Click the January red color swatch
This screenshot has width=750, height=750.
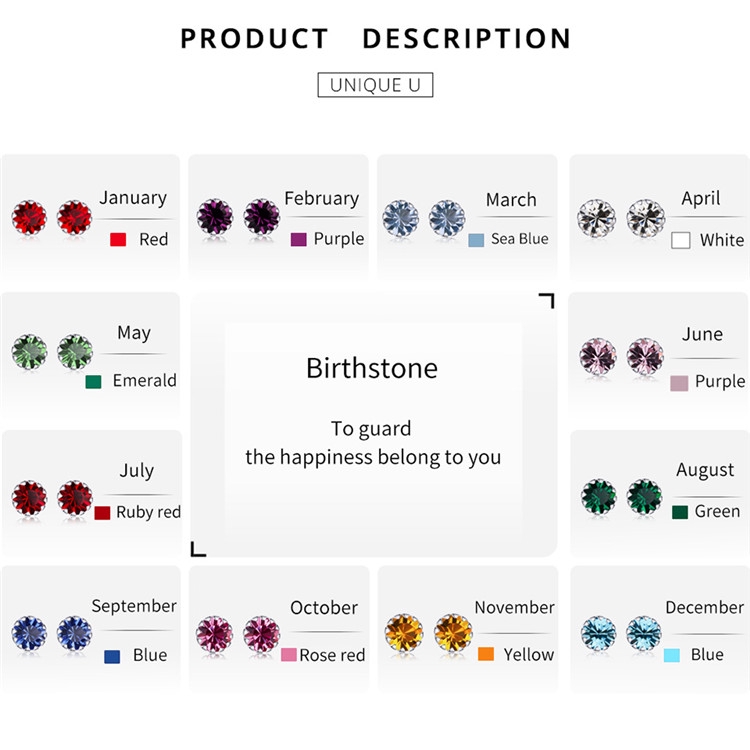pos(118,240)
